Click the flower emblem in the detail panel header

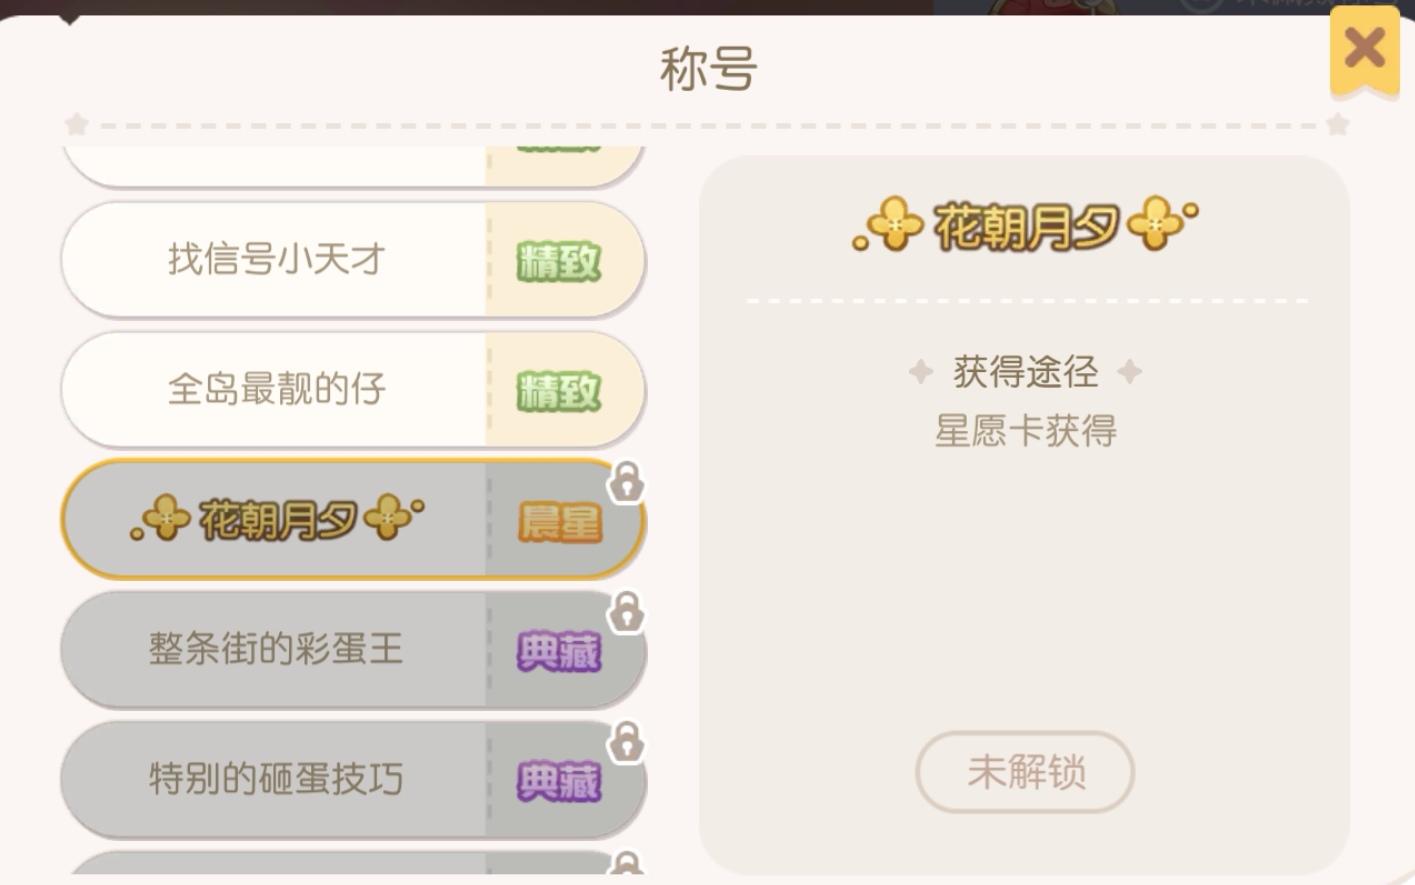[x=896, y=223]
